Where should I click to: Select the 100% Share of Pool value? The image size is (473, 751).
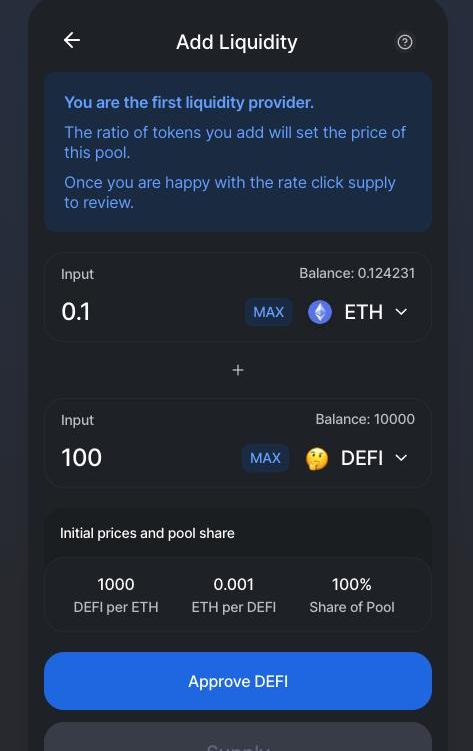click(352, 584)
